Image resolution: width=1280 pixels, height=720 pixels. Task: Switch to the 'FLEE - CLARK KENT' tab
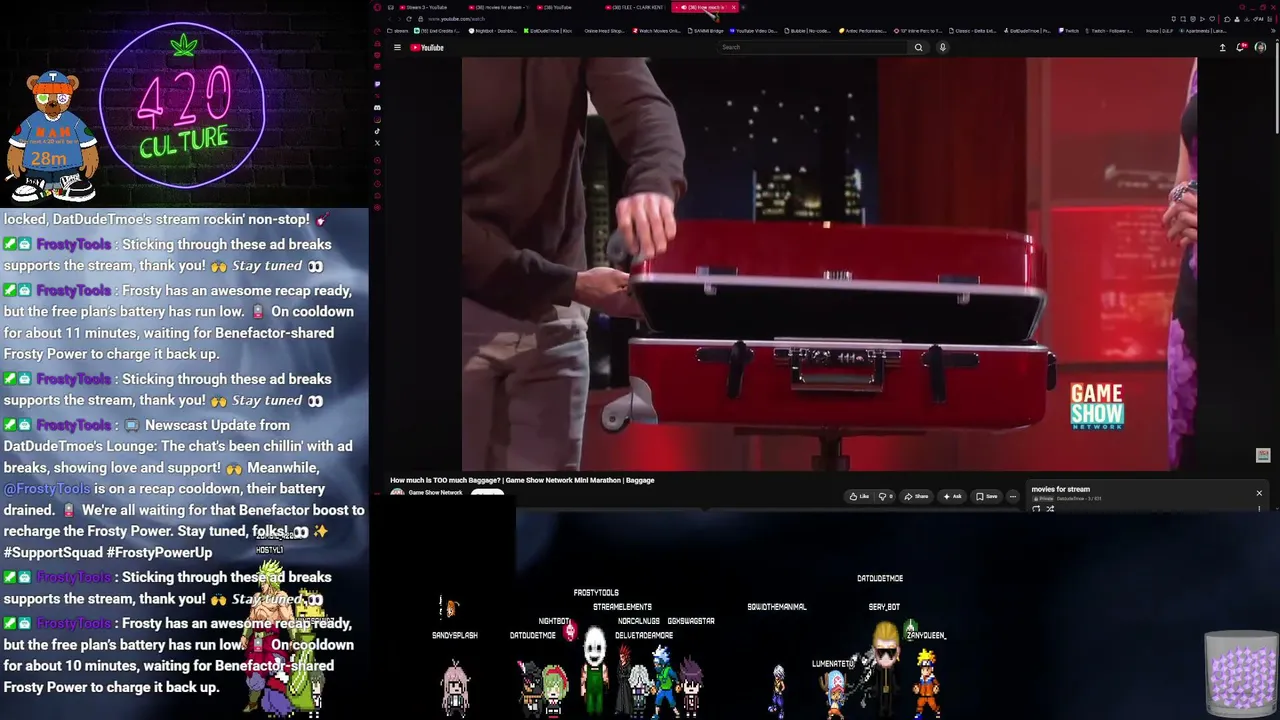[x=635, y=7]
